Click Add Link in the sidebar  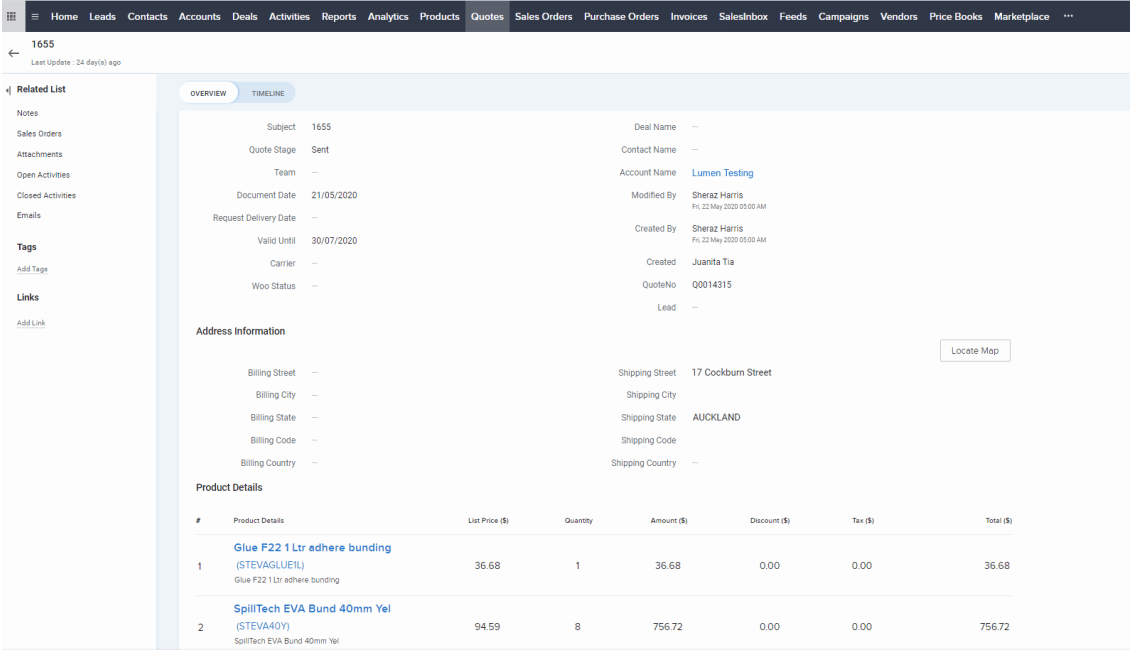pyautogui.click(x=31, y=323)
